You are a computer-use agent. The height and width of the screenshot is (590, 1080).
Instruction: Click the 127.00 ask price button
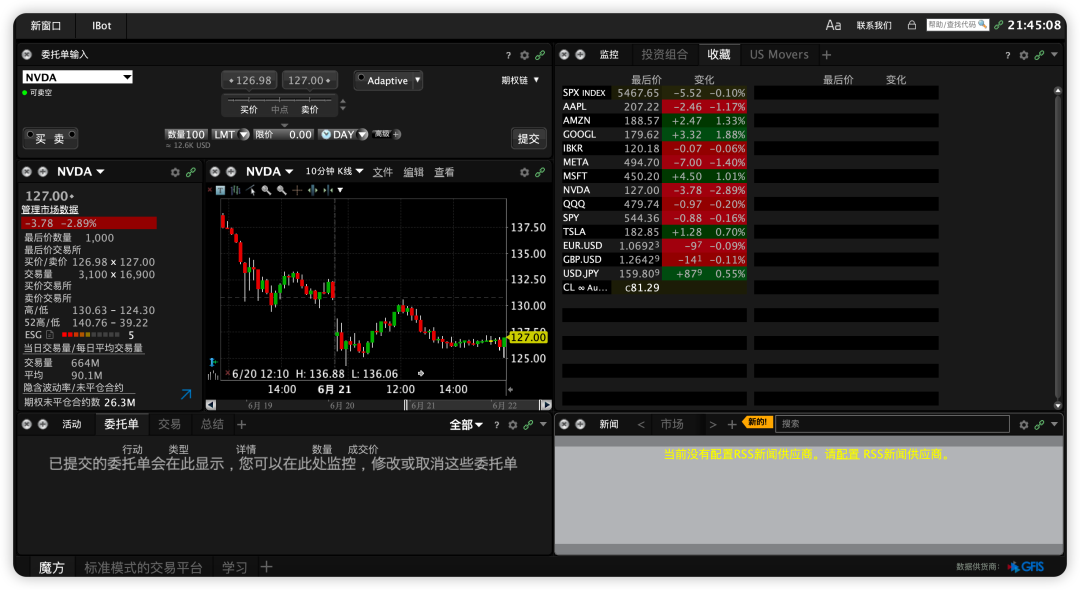(309, 81)
